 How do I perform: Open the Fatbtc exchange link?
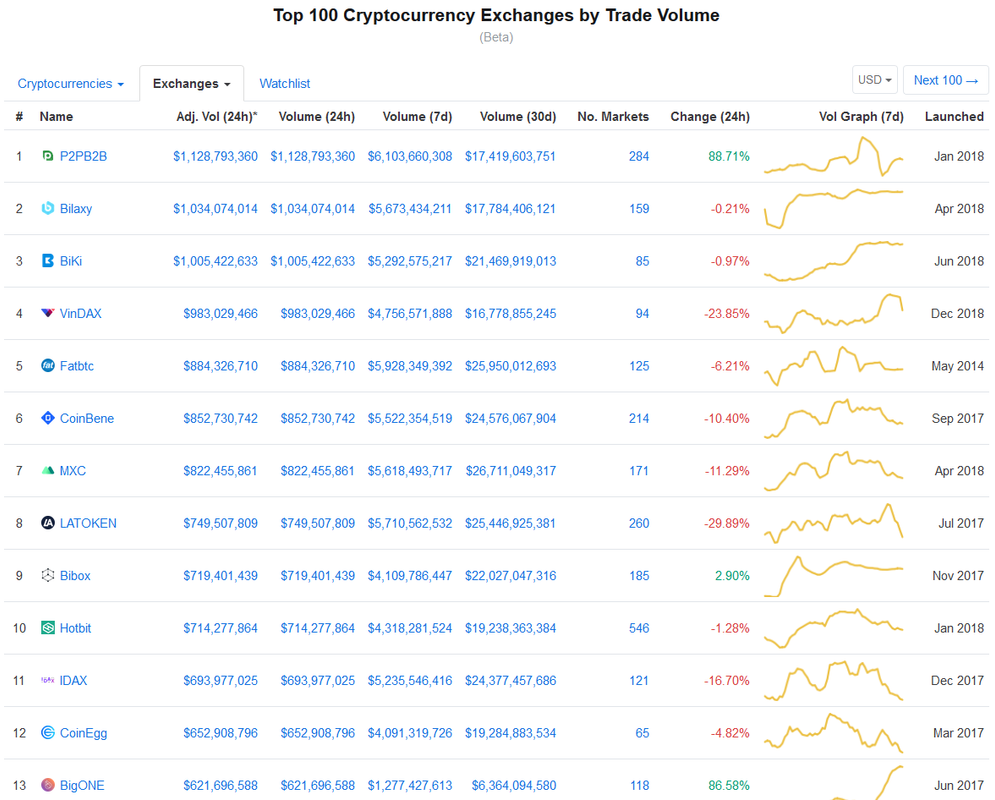[77, 366]
